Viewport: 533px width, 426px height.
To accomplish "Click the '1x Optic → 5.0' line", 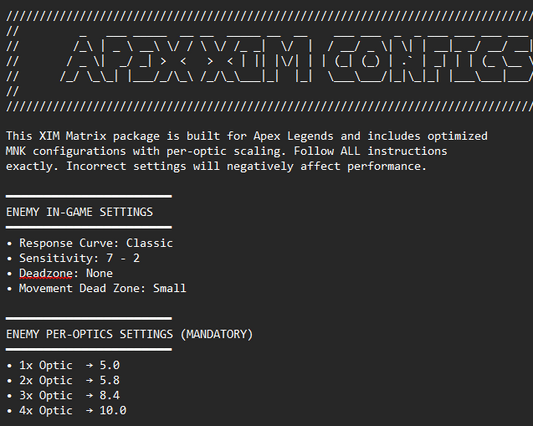I will pos(63,365).
